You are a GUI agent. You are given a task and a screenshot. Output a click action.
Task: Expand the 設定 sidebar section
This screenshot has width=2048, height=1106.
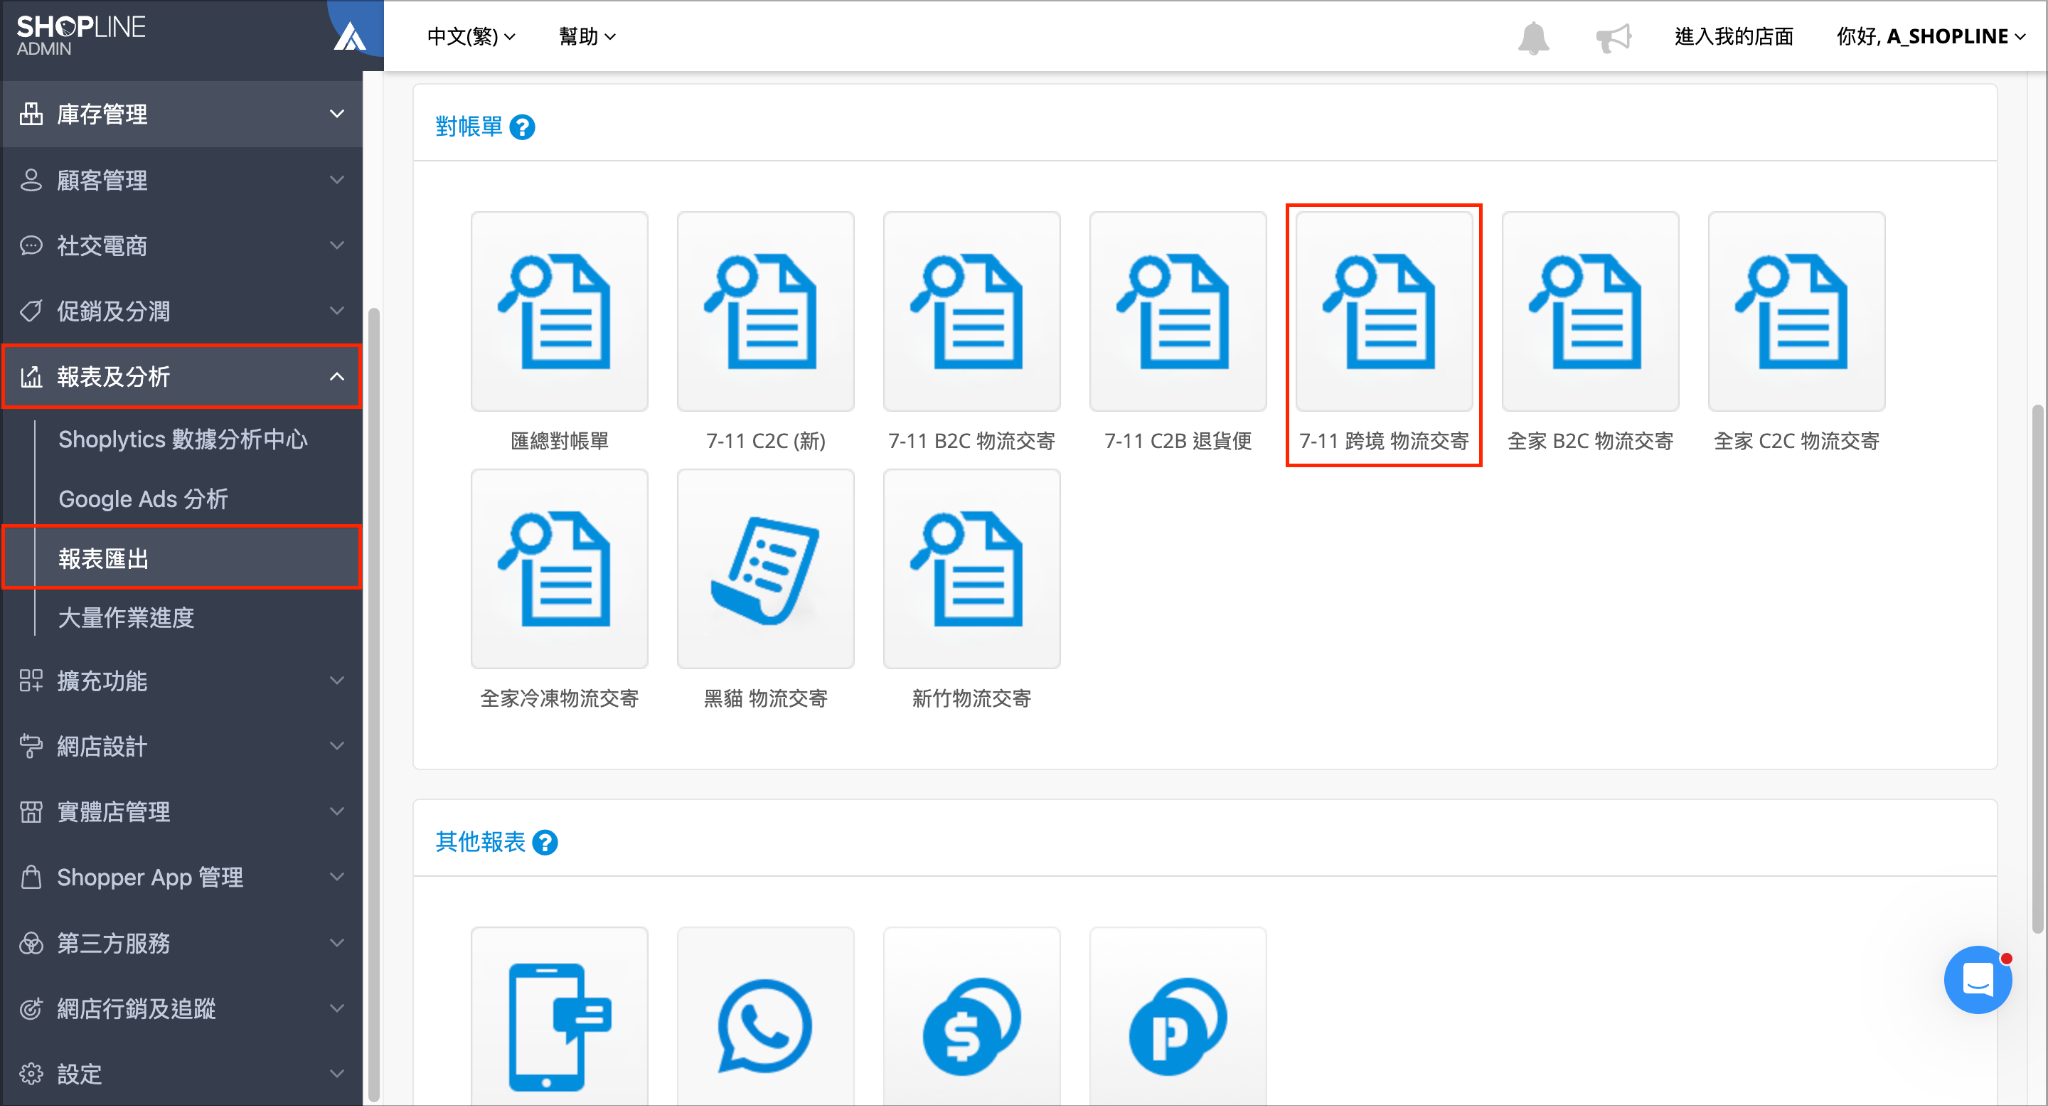(182, 1074)
